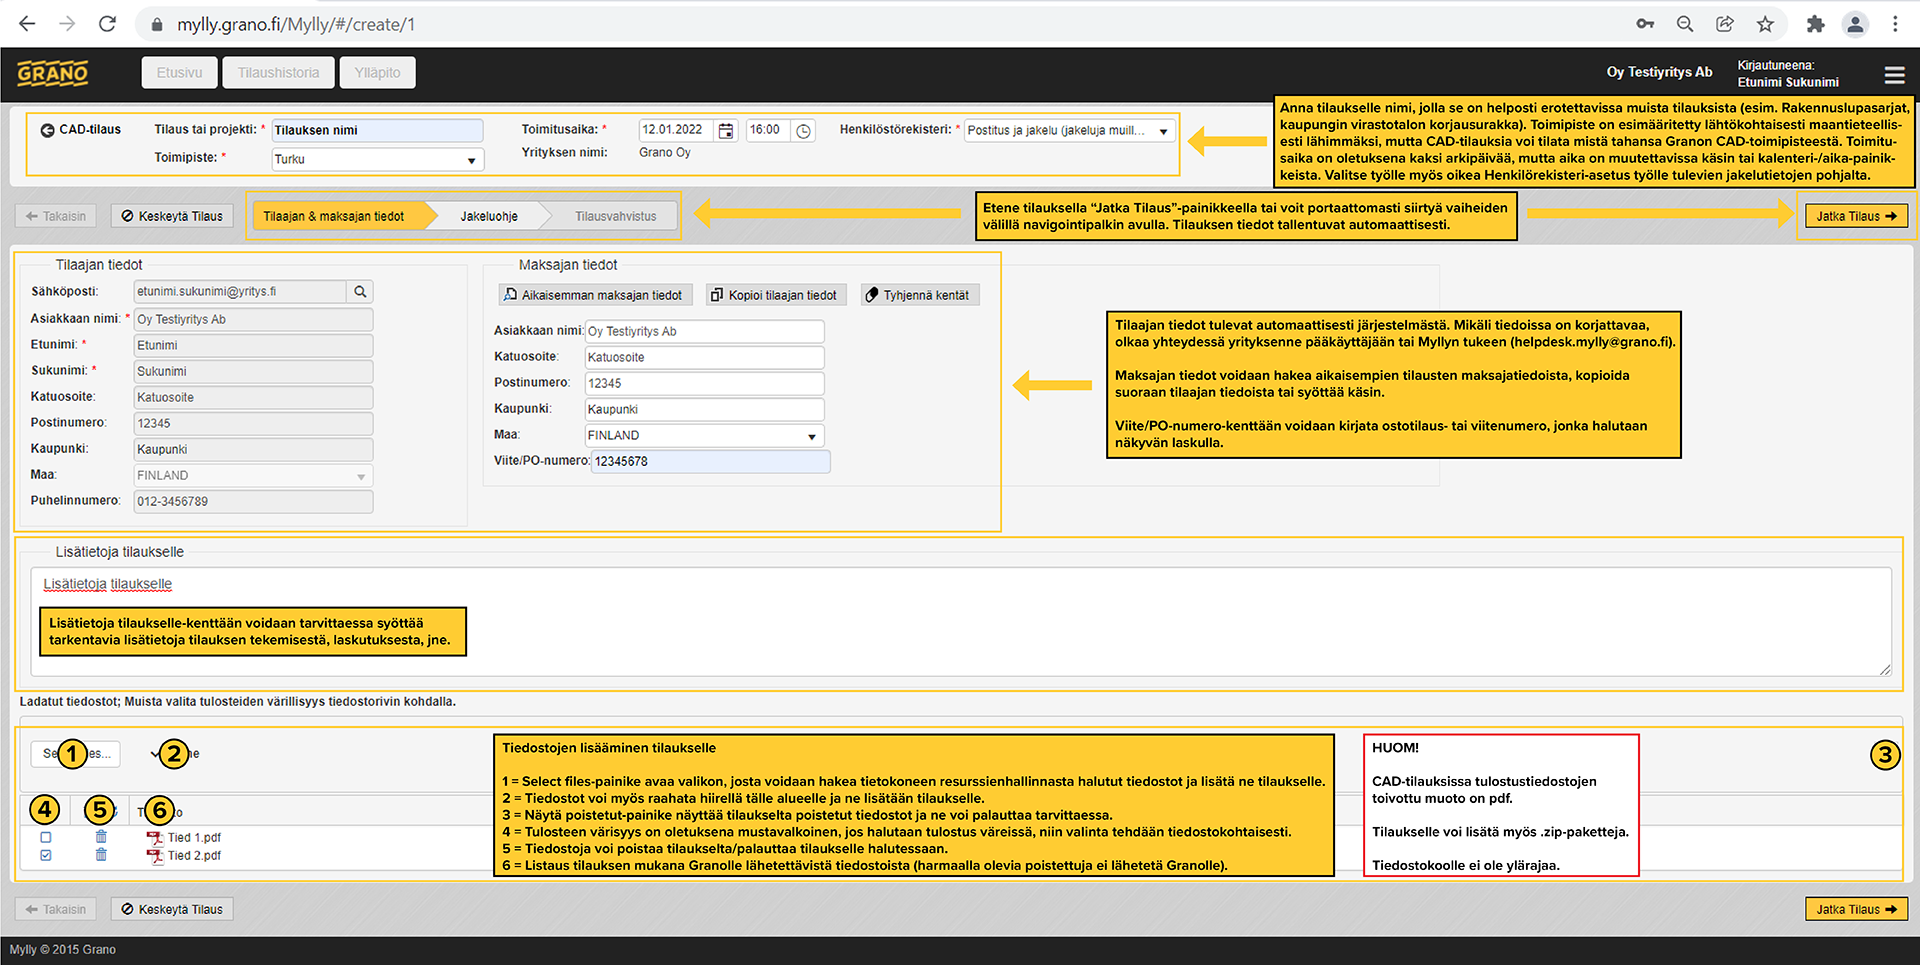Click the Grano logo
The width and height of the screenshot is (1920, 965).
(x=53, y=73)
